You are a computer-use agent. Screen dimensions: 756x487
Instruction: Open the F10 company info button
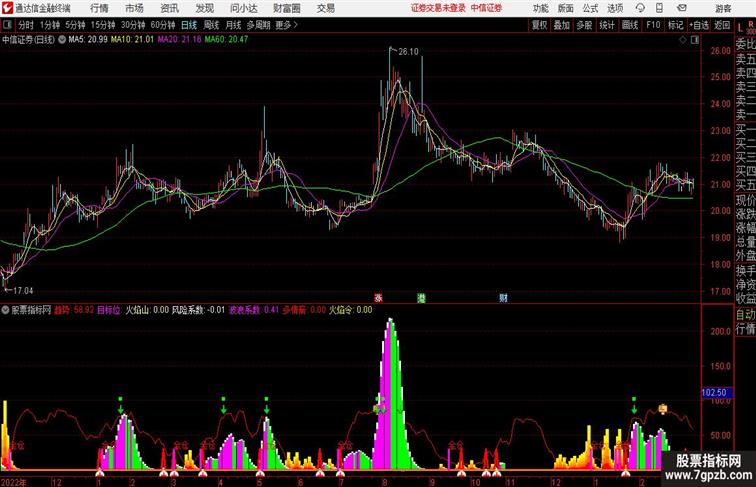point(653,25)
